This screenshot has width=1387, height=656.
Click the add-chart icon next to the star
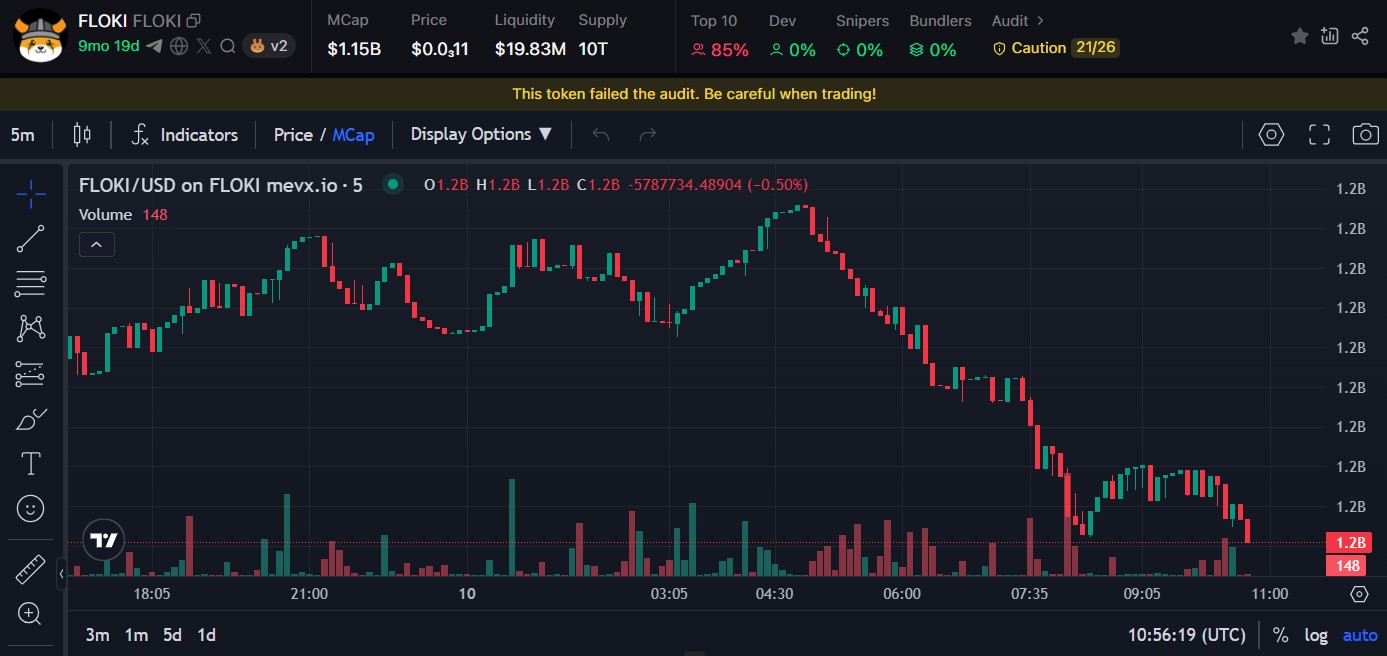pyautogui.click(x=1329, y=36)
